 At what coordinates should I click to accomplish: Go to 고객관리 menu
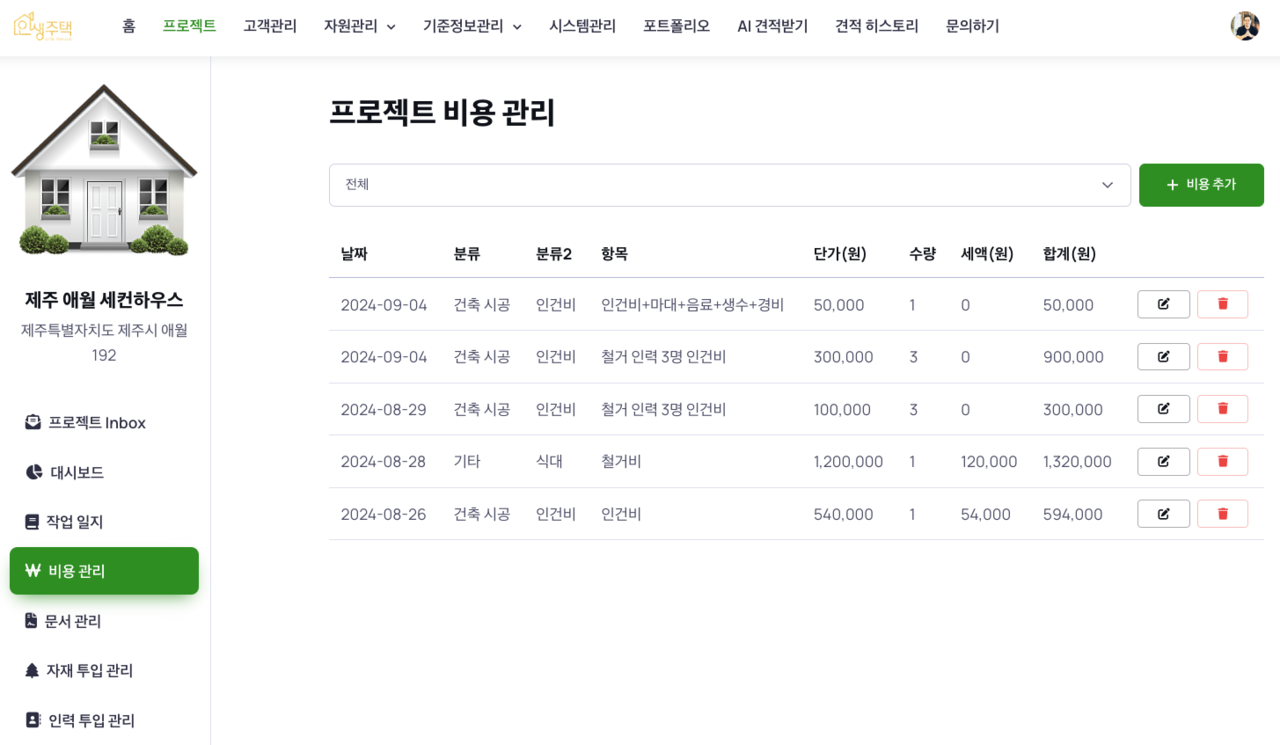pos(270,27)
